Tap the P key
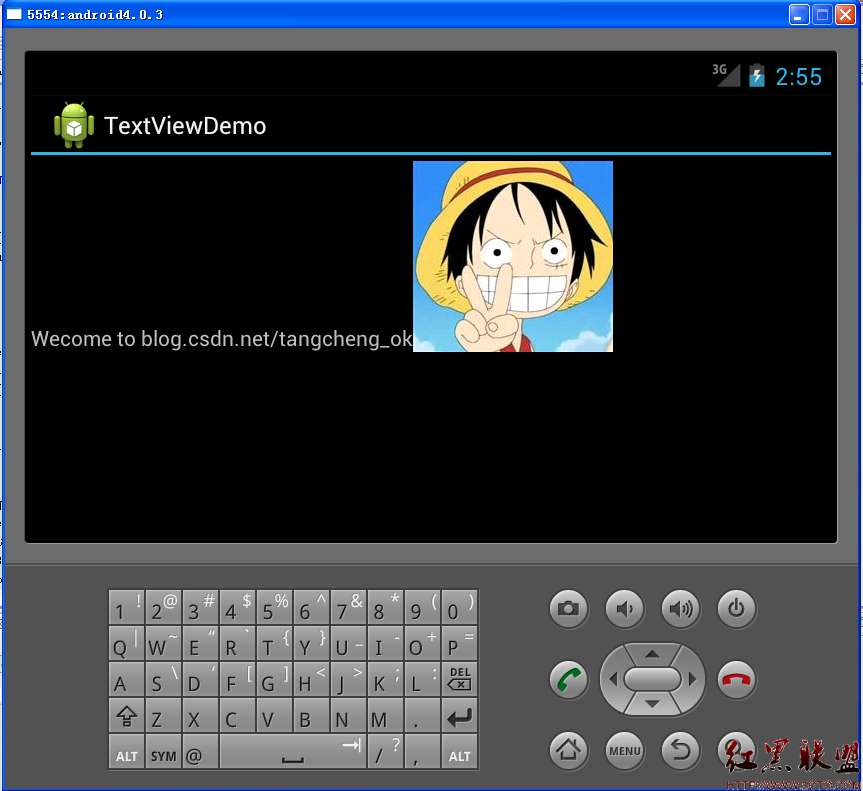 (x=460, y=643)
